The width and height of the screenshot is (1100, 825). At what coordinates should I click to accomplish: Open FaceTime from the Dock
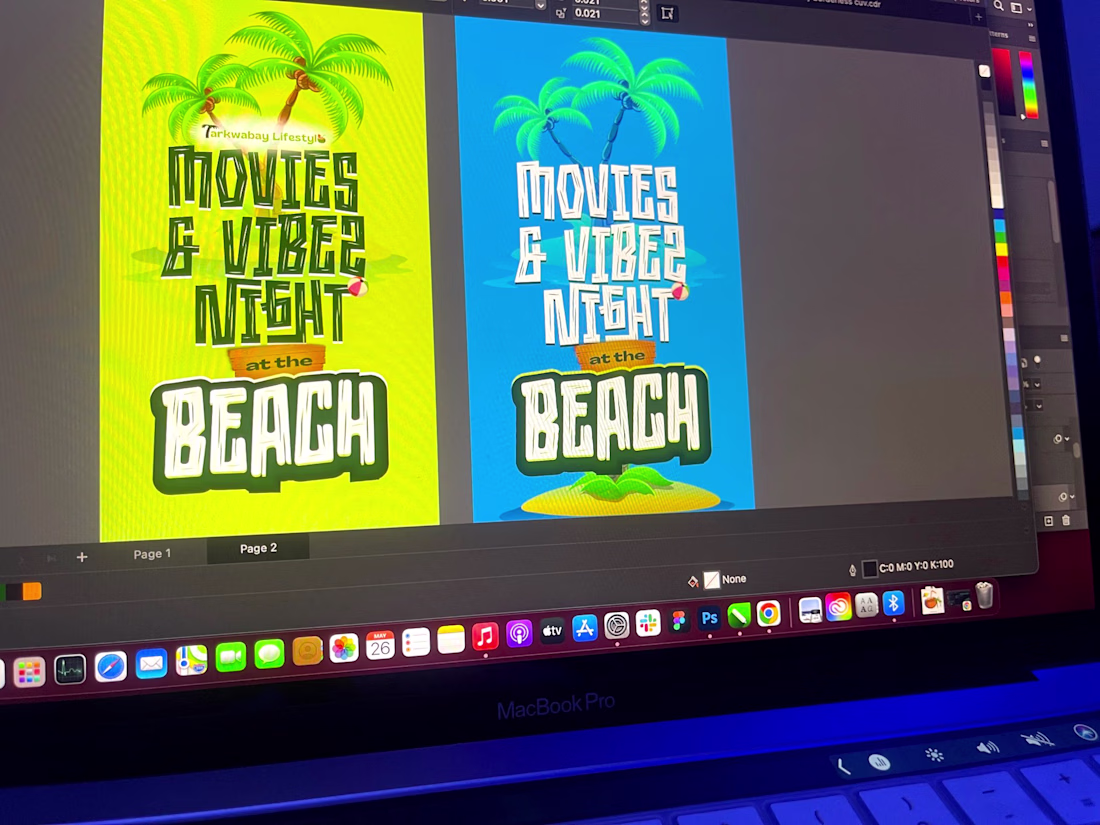pos(231,657)
